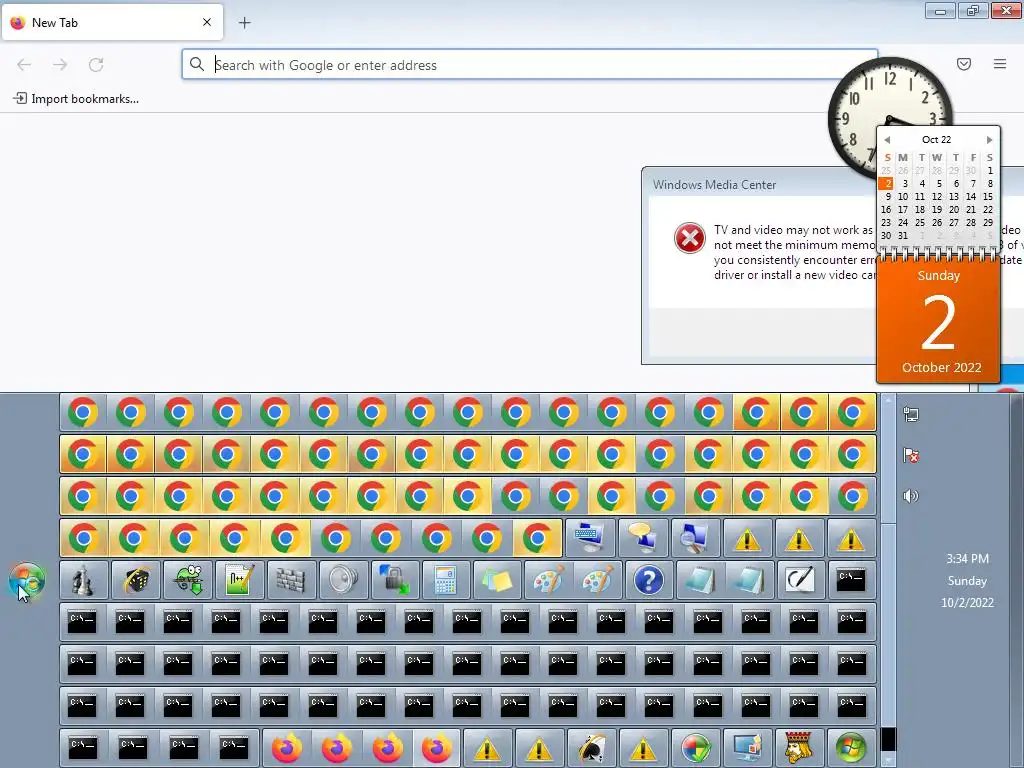Screen dimensions: 1024x768
Task: Open the king card Solitaire icon
Action: [799, 748]
